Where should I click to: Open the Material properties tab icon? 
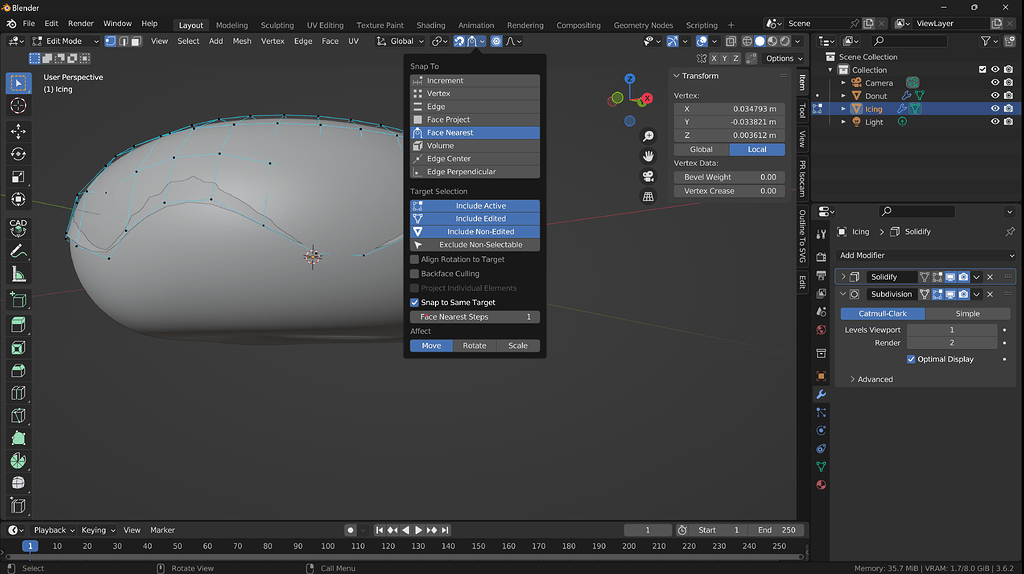pos(822,485)
